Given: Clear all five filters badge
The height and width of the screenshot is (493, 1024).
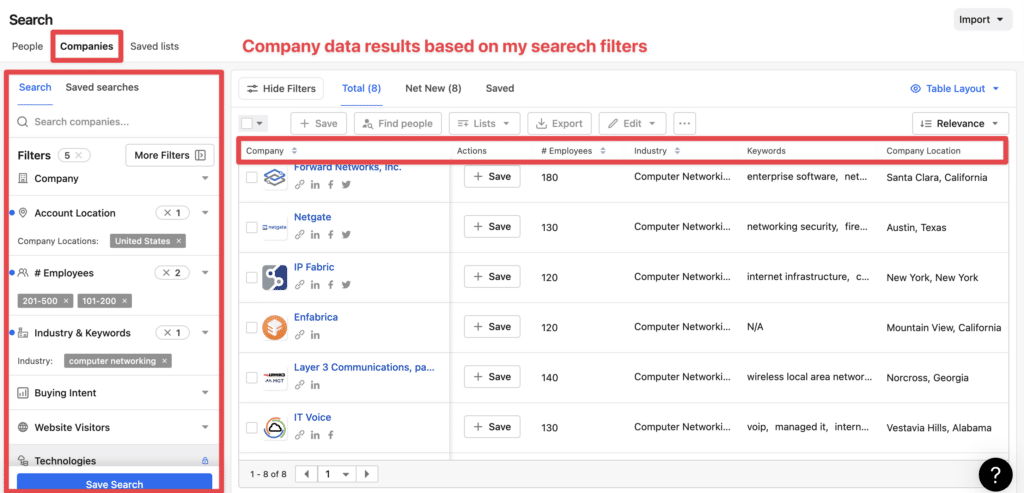Looking at the screenshot, I should click(x=74, y=155).
